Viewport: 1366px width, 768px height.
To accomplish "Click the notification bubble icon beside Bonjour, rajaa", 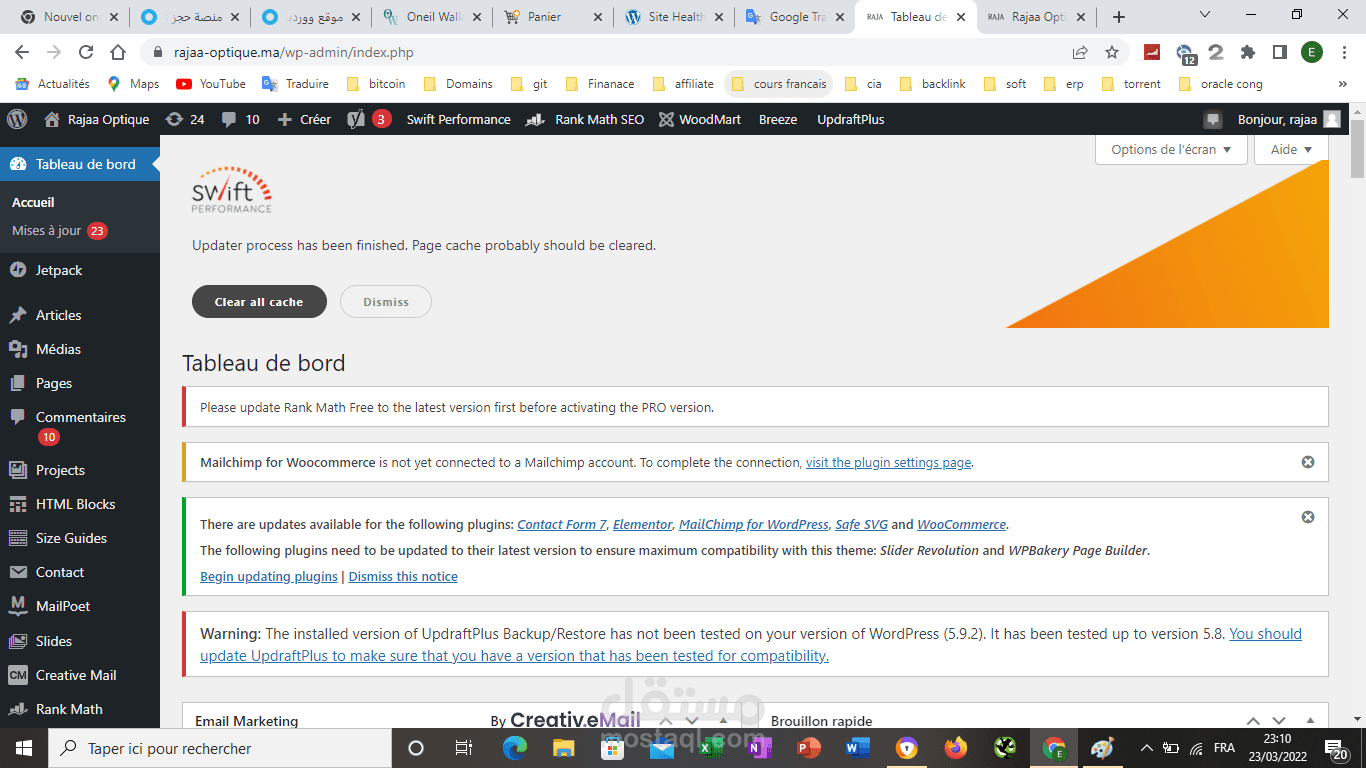I will pos(1213,120).
